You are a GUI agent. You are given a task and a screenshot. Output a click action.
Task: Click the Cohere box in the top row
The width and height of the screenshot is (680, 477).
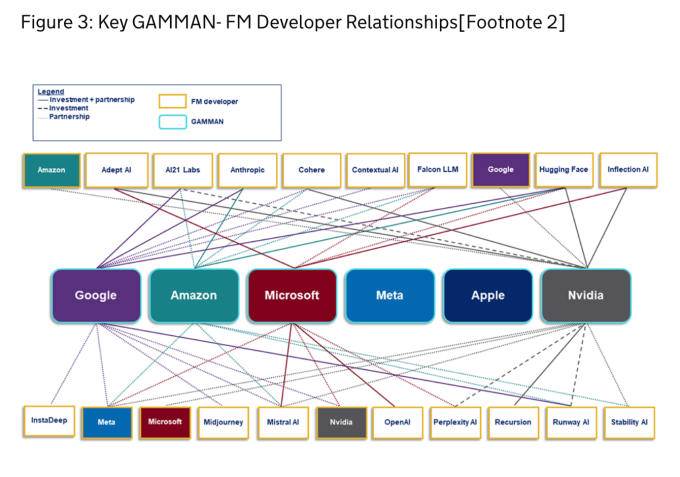[311, 170]
